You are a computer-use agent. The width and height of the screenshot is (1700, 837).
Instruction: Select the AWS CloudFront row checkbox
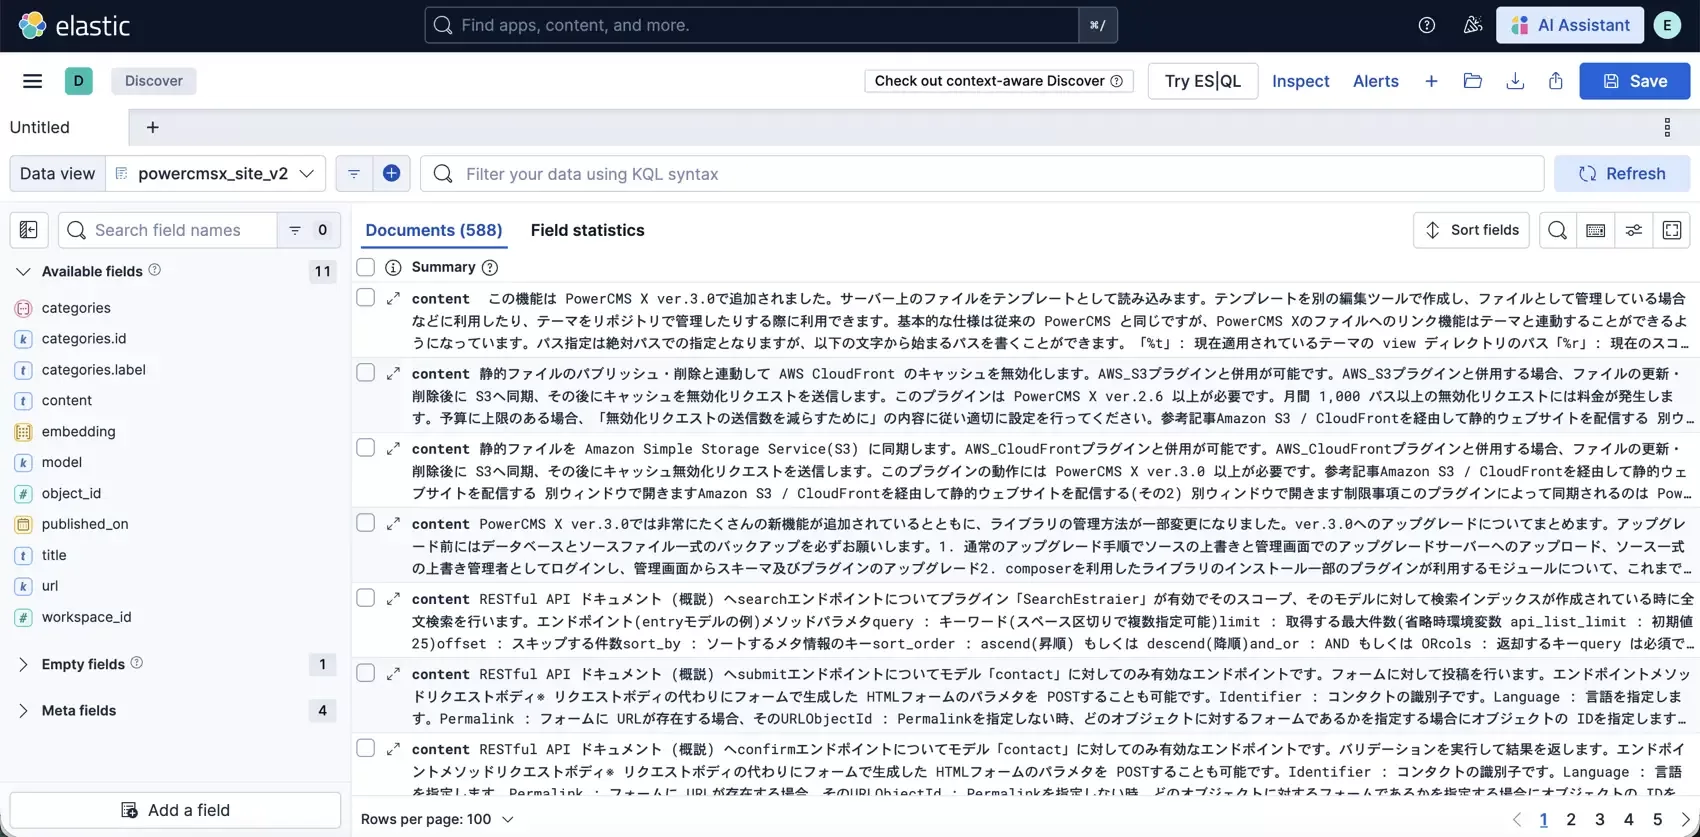366,372
